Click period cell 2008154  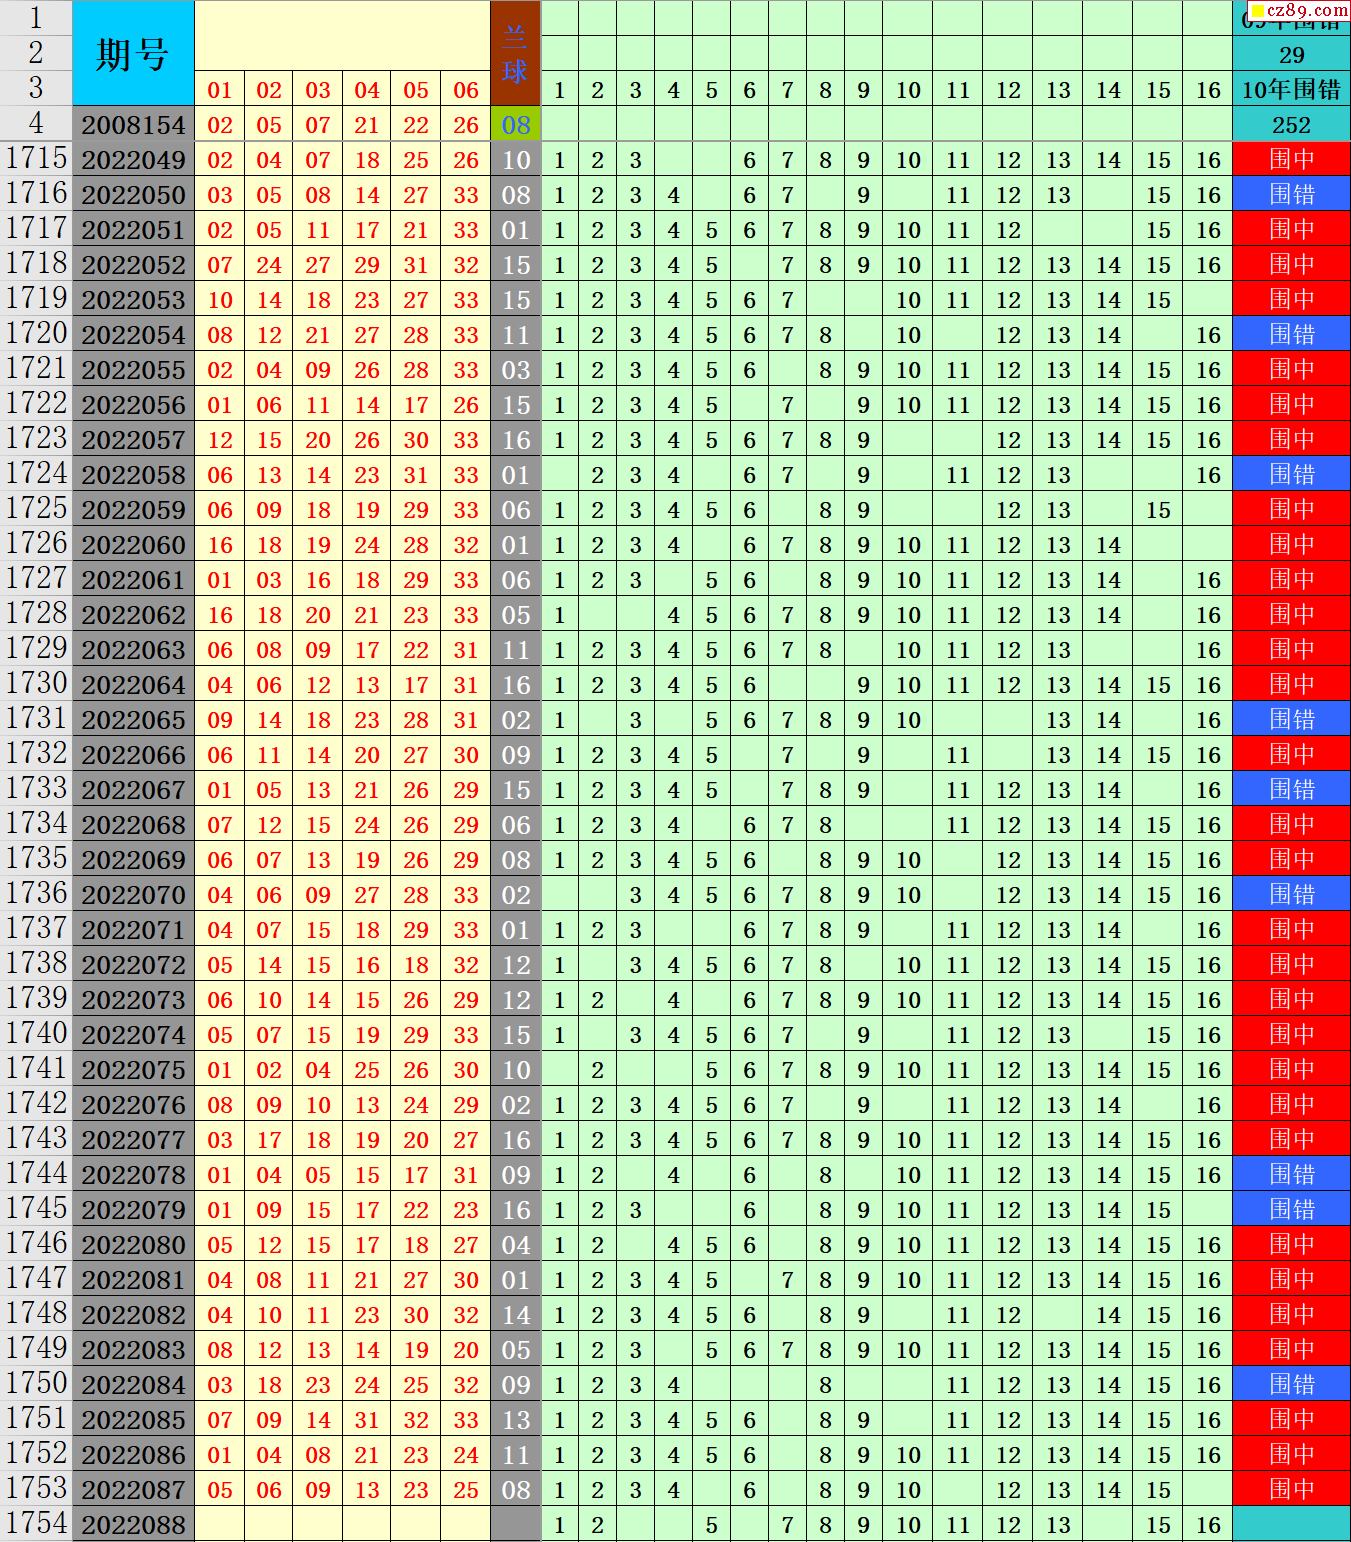coord(133,125)
